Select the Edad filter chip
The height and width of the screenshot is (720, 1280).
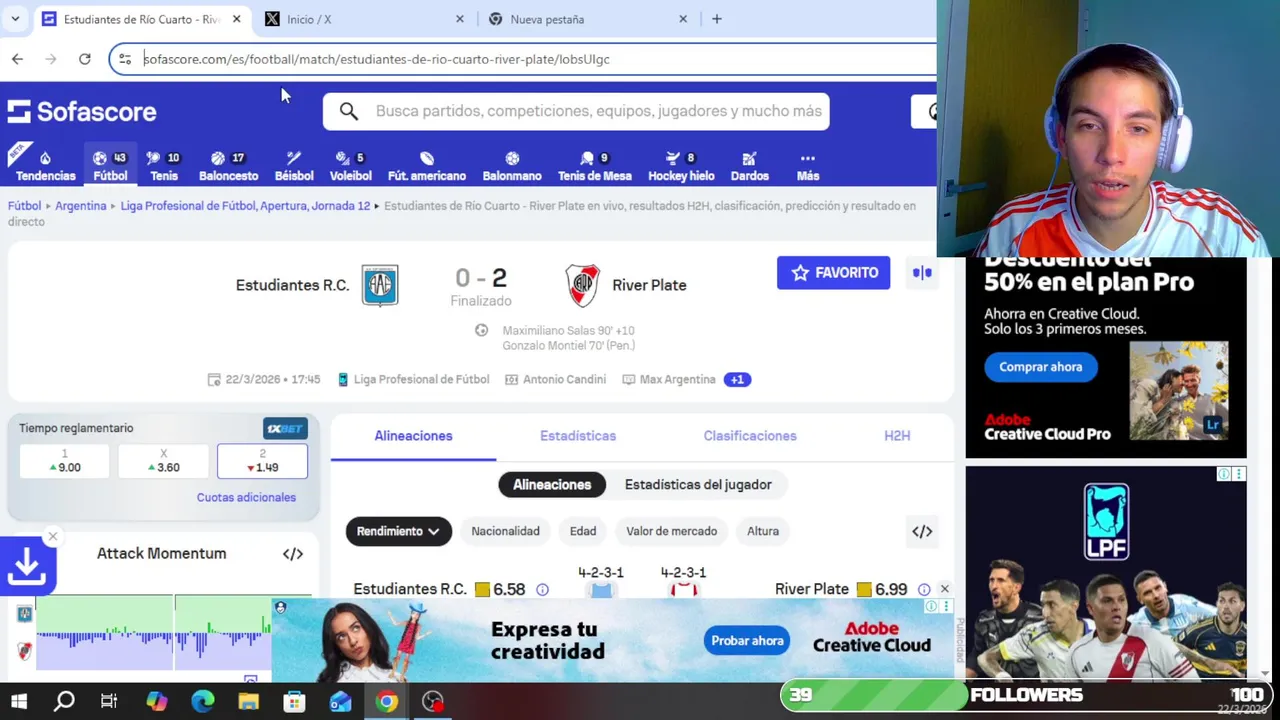(x=583, y=532)
